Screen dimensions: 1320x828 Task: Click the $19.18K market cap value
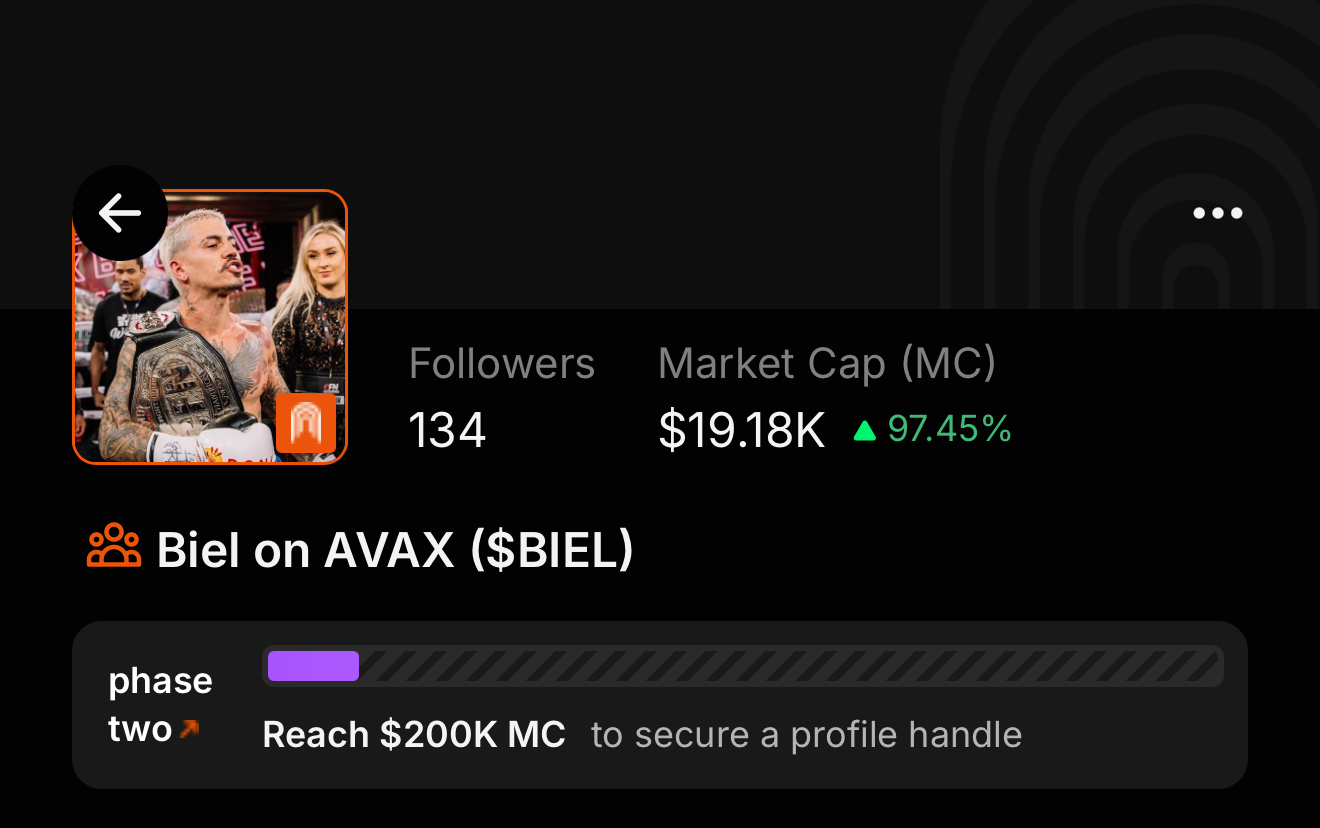pos(741,431)
